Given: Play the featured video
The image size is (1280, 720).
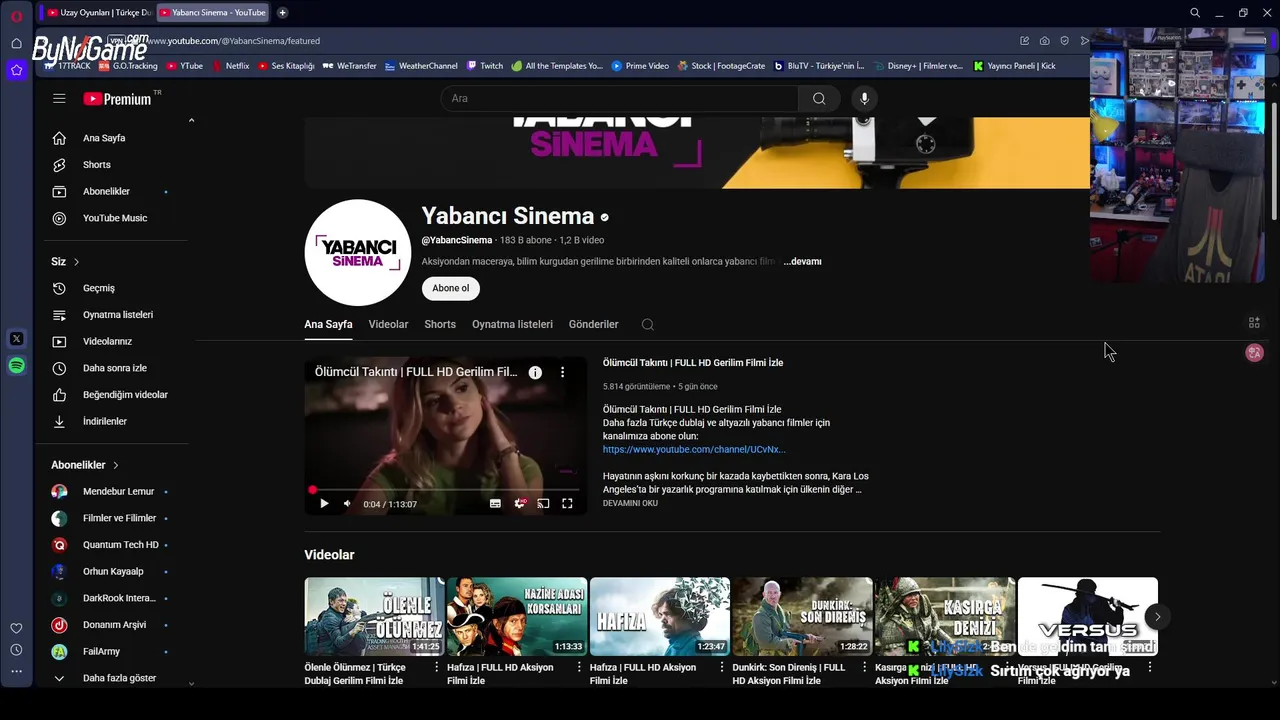Looking at the screenshot, I should tap(324, 504).
